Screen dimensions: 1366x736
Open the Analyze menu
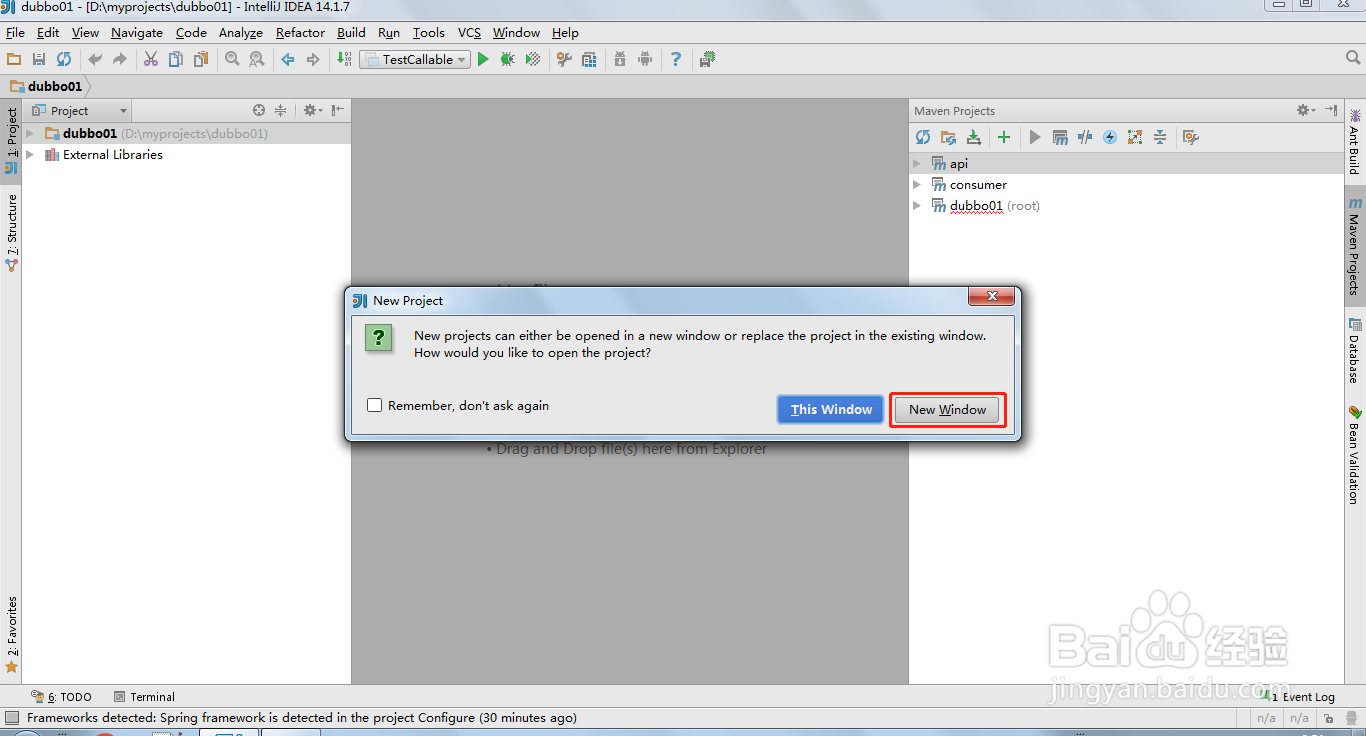pyautogui.click(x=240, y=33)
